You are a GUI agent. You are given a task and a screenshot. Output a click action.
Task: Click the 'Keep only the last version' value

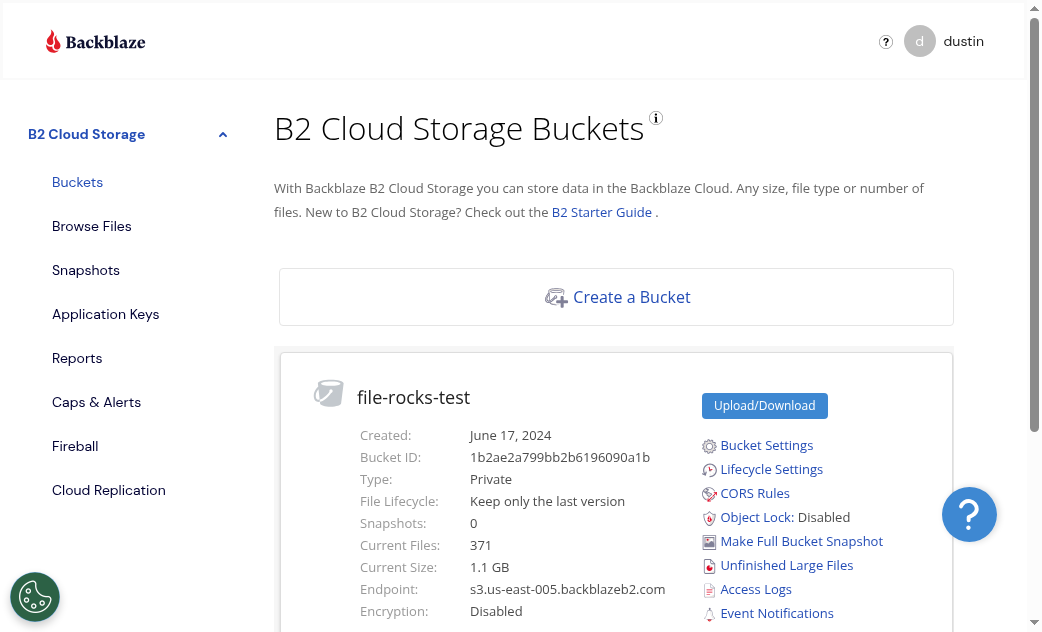(547, 501)
